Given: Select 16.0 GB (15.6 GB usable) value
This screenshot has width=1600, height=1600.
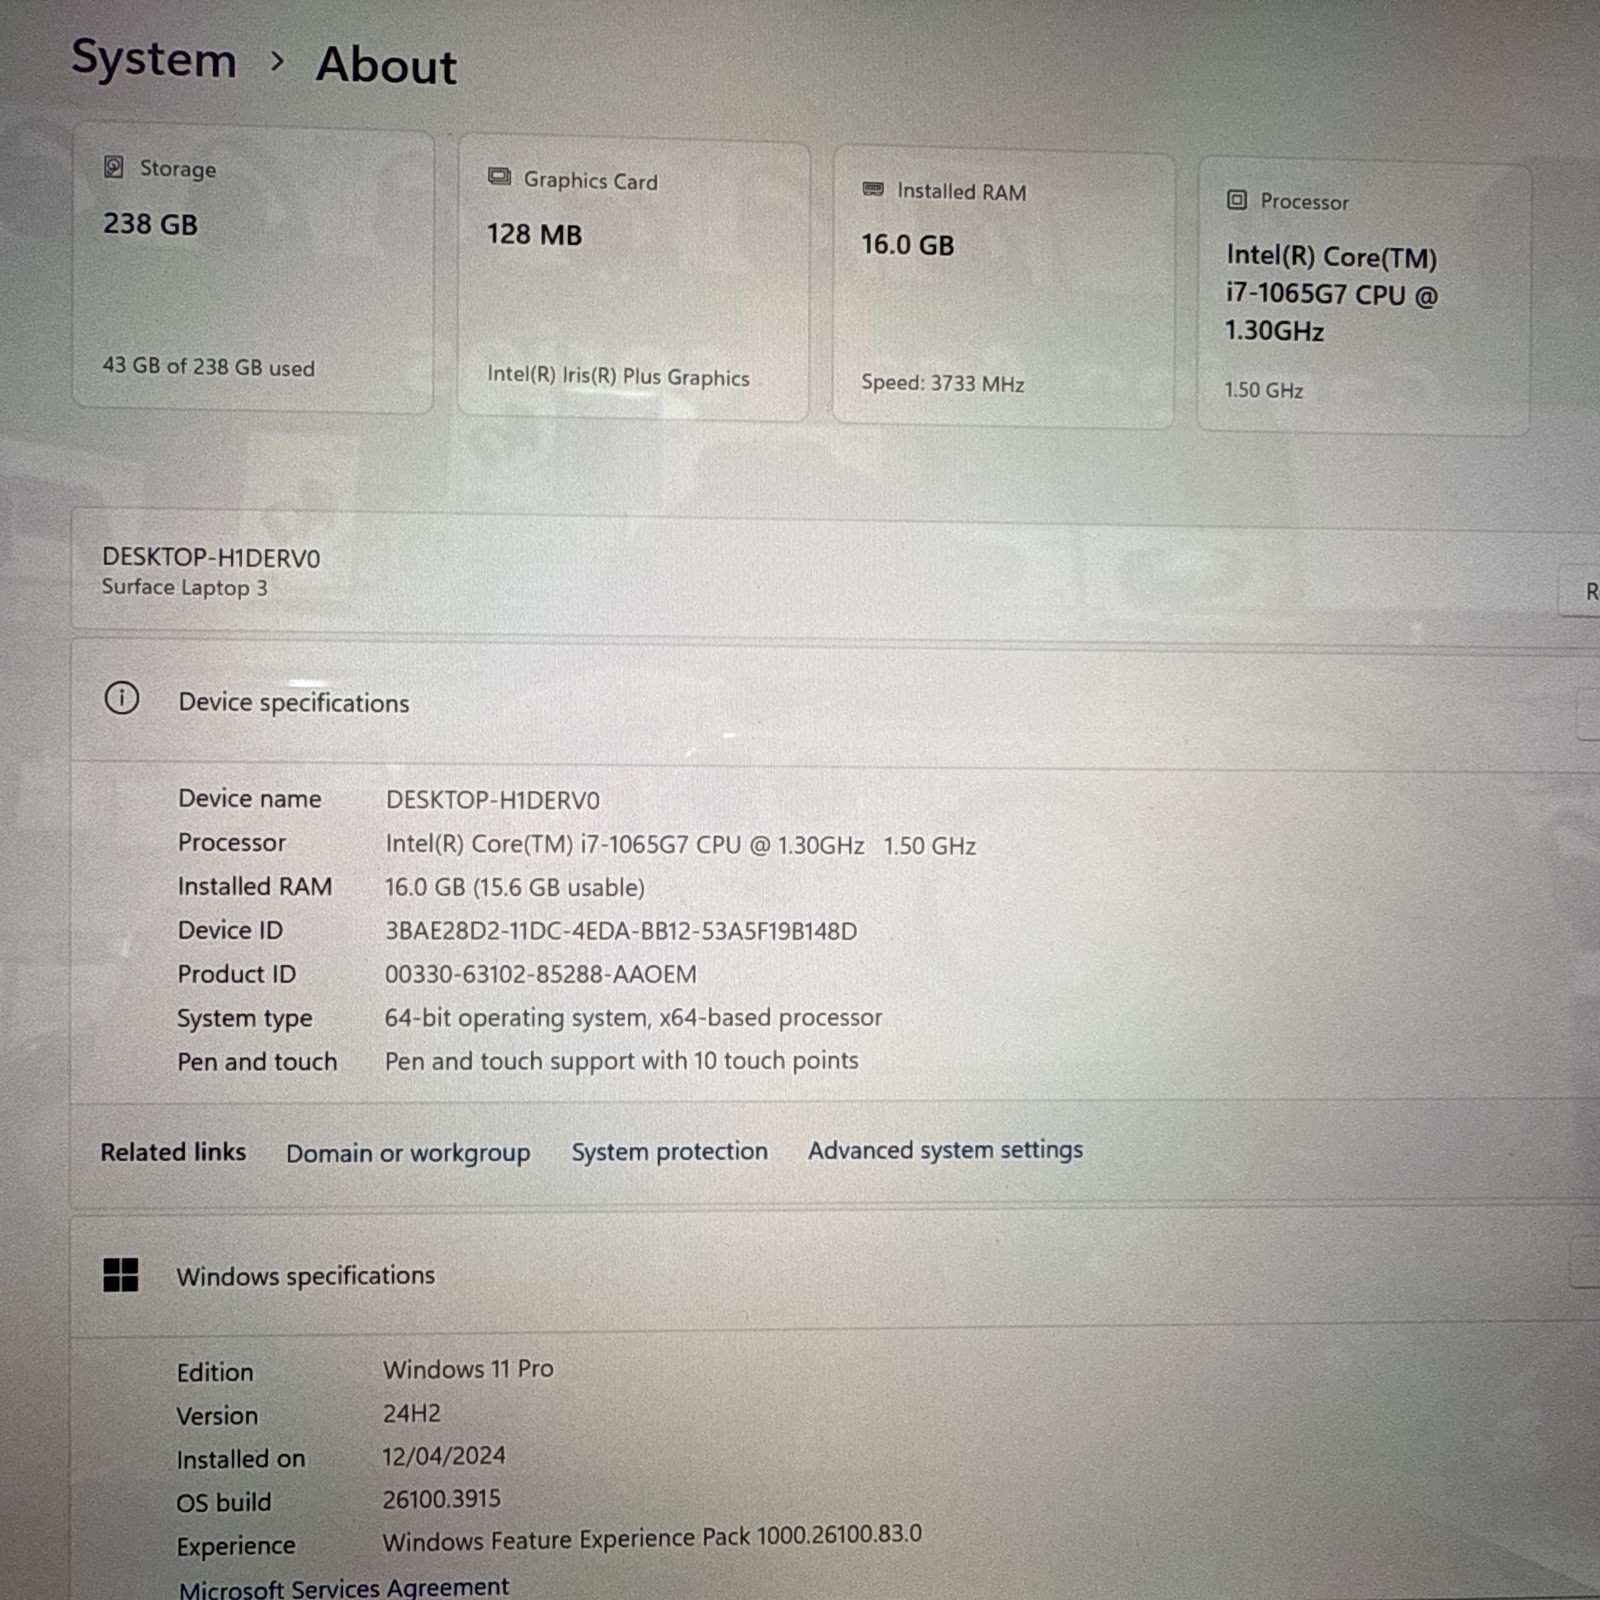Looking at the screenshot, I should click(515, 887).
